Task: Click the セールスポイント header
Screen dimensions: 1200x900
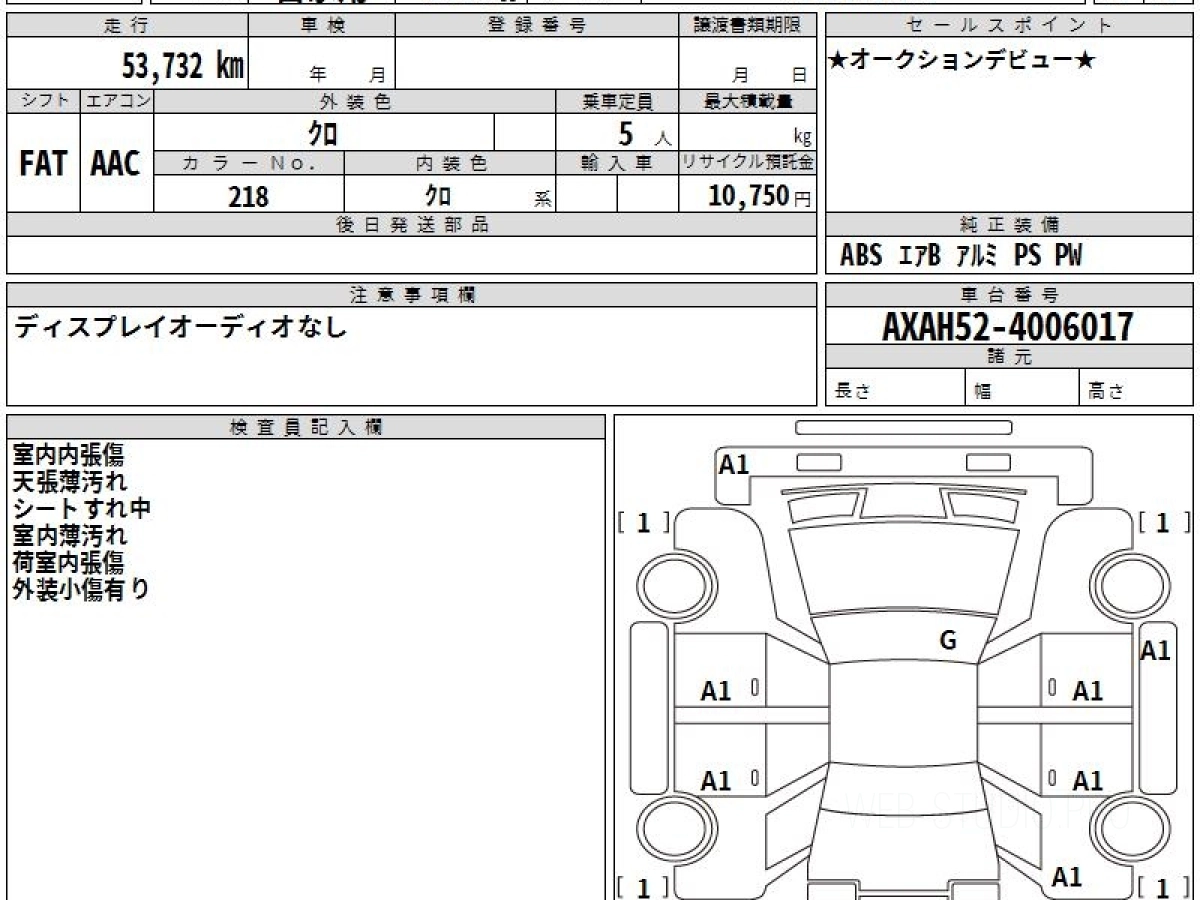Action: point(1009,26)
